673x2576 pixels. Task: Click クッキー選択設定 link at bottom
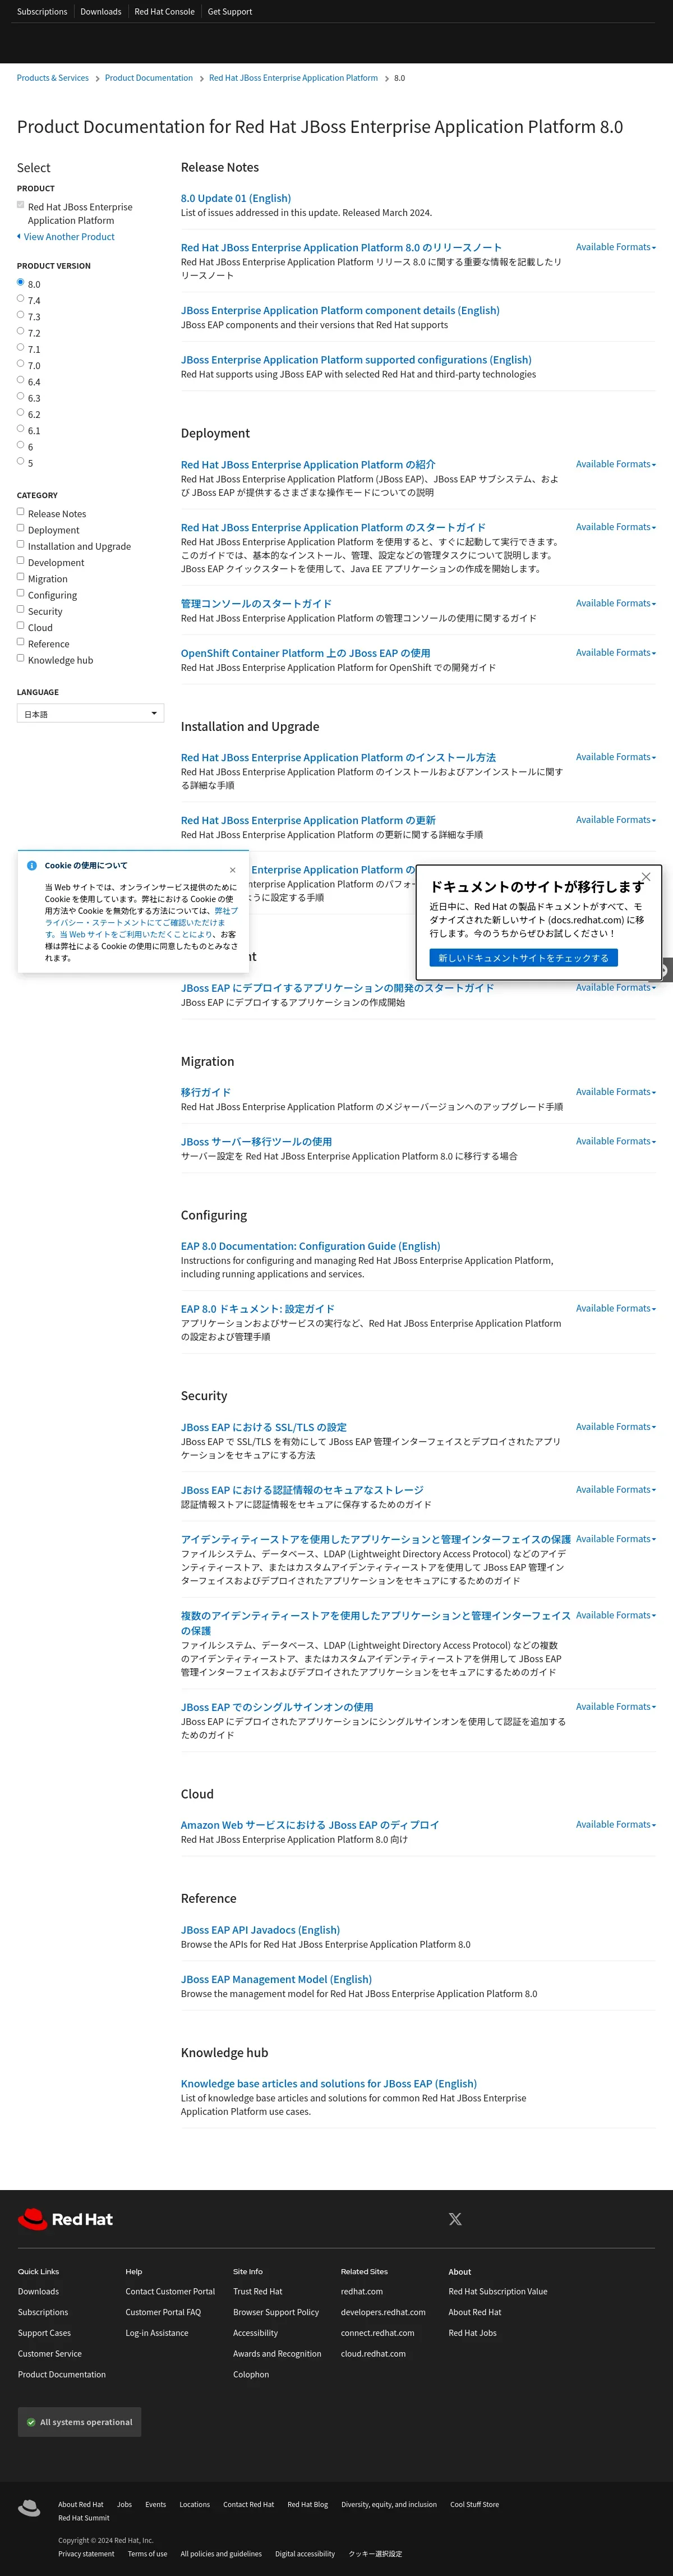click(375, 2553)
